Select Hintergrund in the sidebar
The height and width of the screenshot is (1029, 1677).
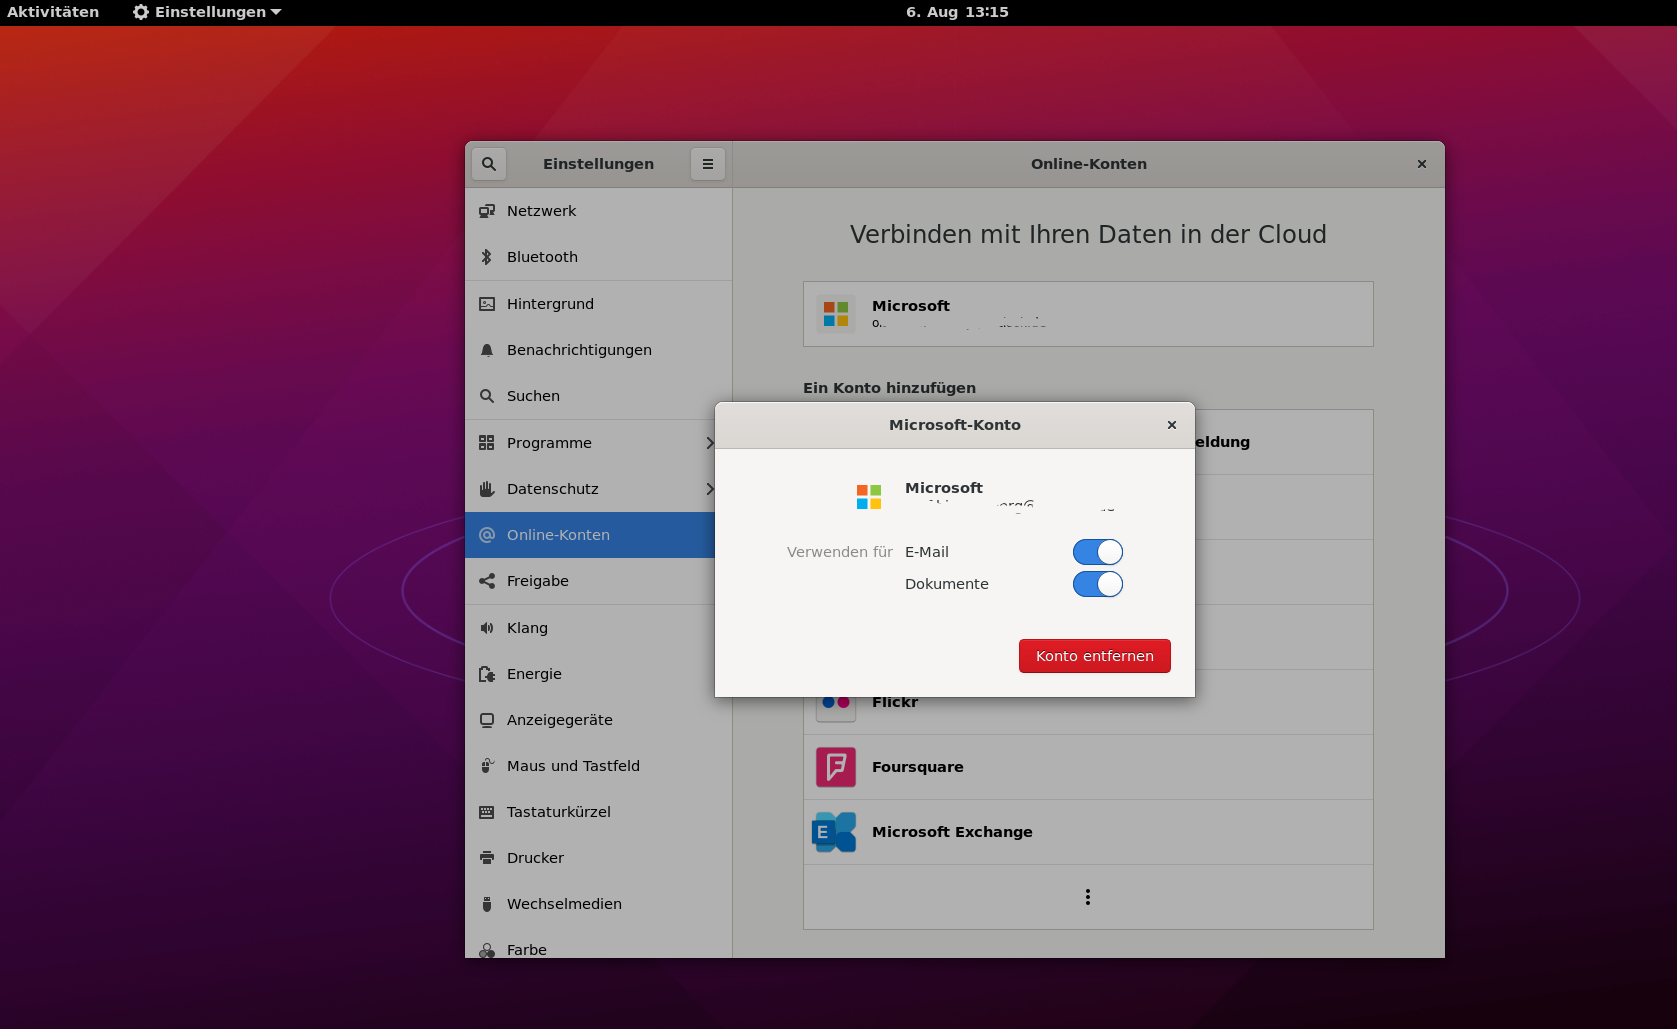point(550,304)
